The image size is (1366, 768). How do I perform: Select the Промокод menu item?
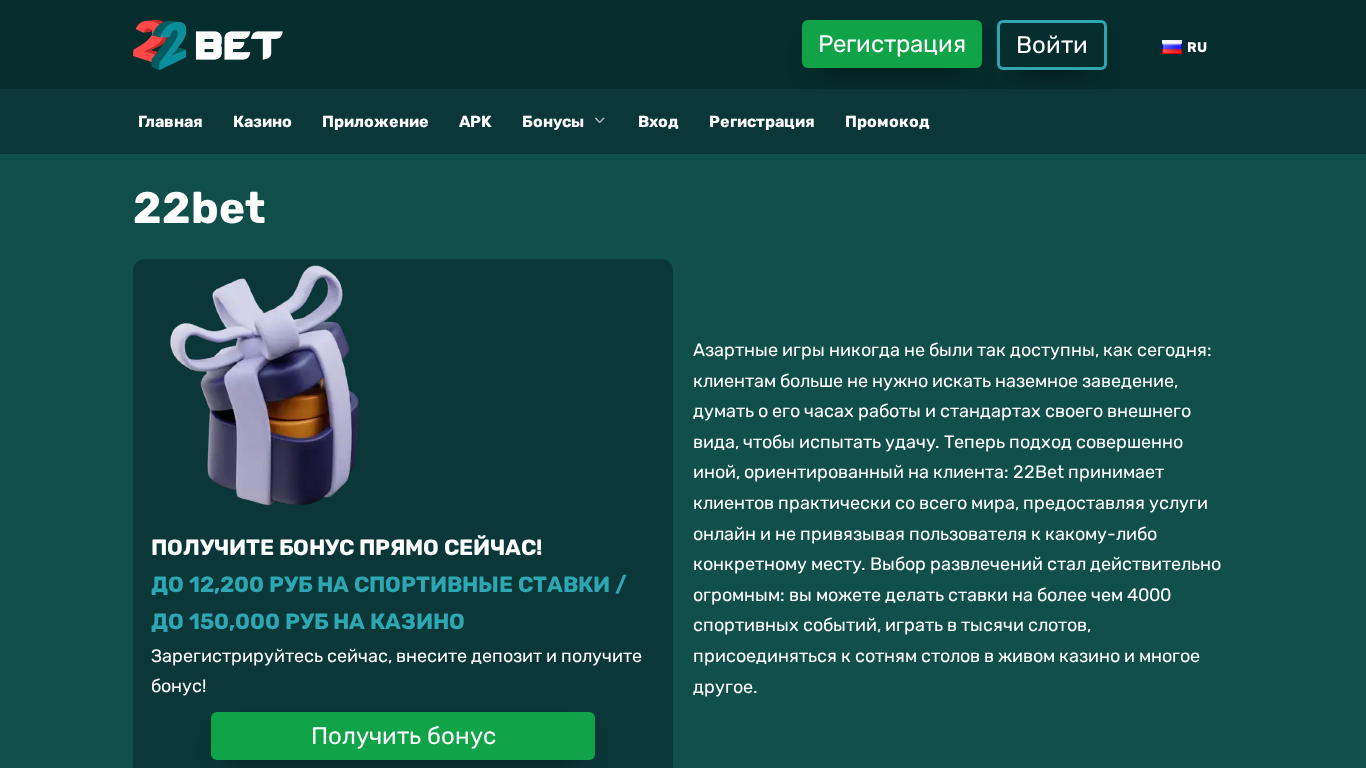pos(887,122)
